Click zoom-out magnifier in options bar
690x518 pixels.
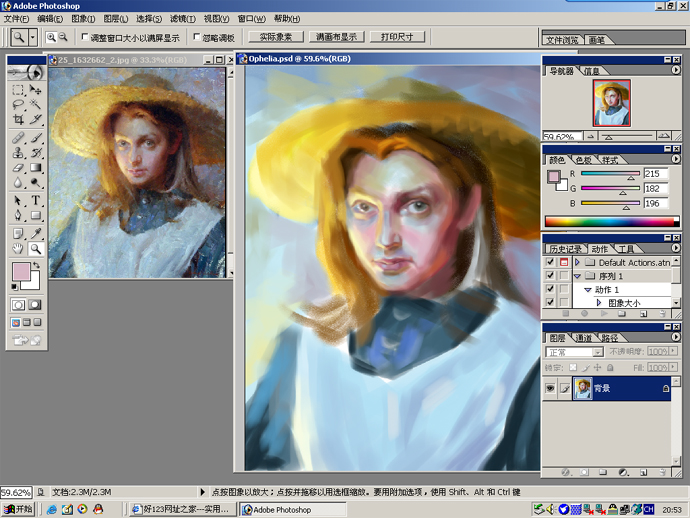(x=63, y=37)
